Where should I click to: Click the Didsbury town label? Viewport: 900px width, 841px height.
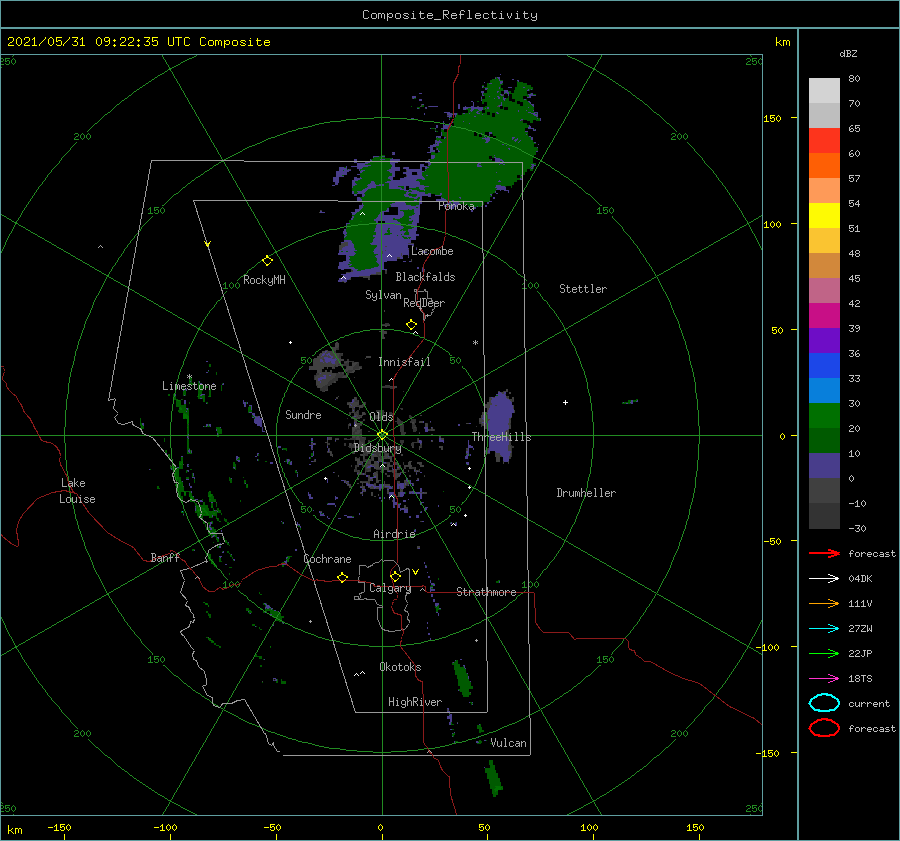[x=378, y=448]
